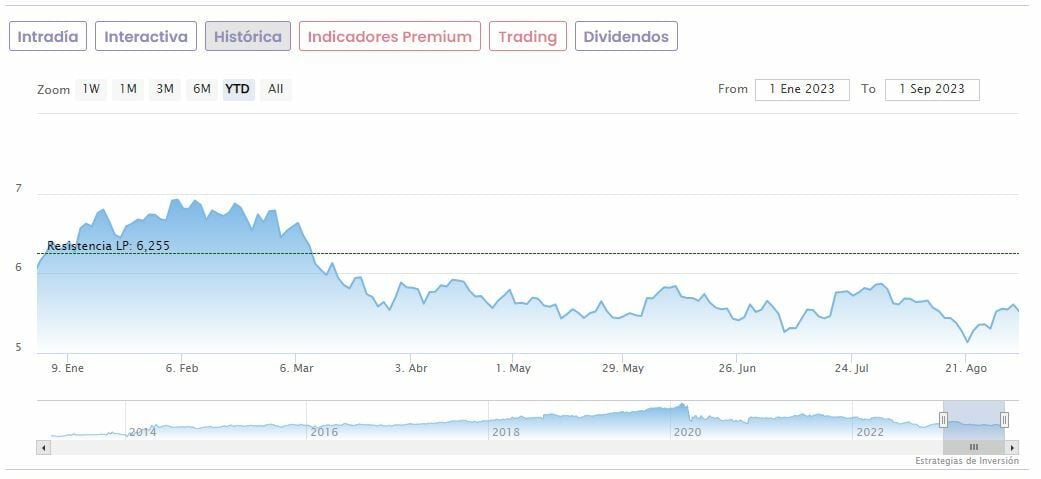Select the 6M zoom range
This screenshot has width=1041, height=479.
pos(202,89)
